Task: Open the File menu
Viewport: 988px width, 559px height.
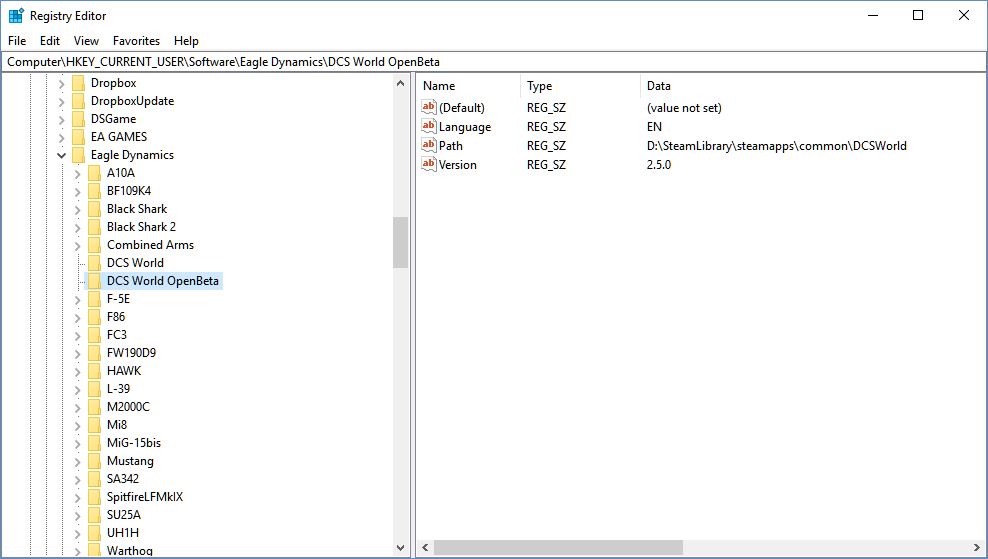Action: point(17,41)
